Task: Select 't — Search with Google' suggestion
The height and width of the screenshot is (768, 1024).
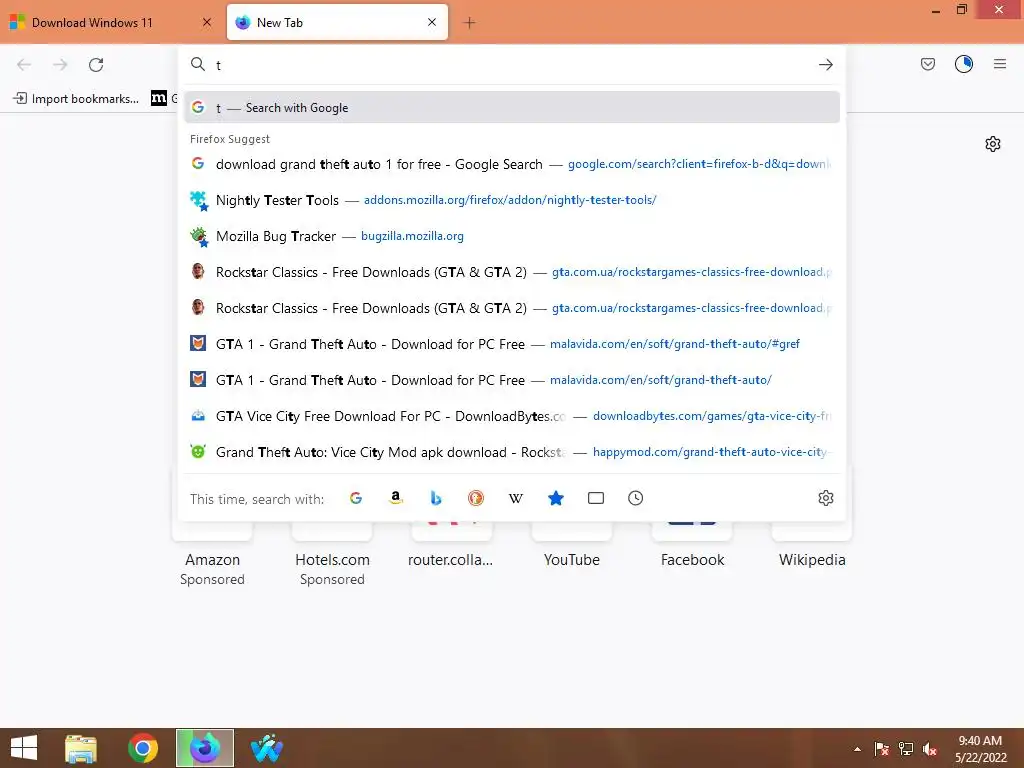Action: tap(512, 108)
